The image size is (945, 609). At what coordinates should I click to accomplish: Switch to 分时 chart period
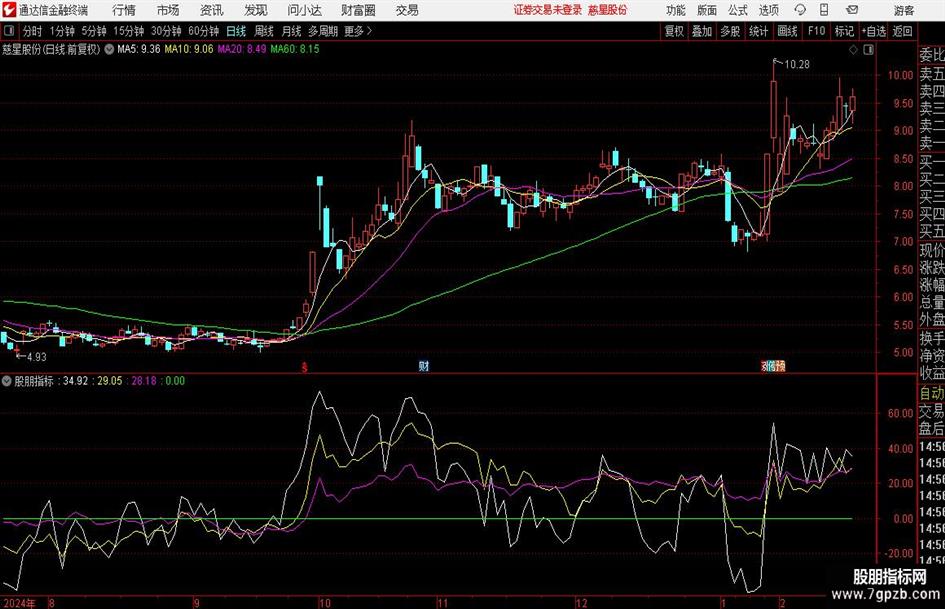[33, 31]
